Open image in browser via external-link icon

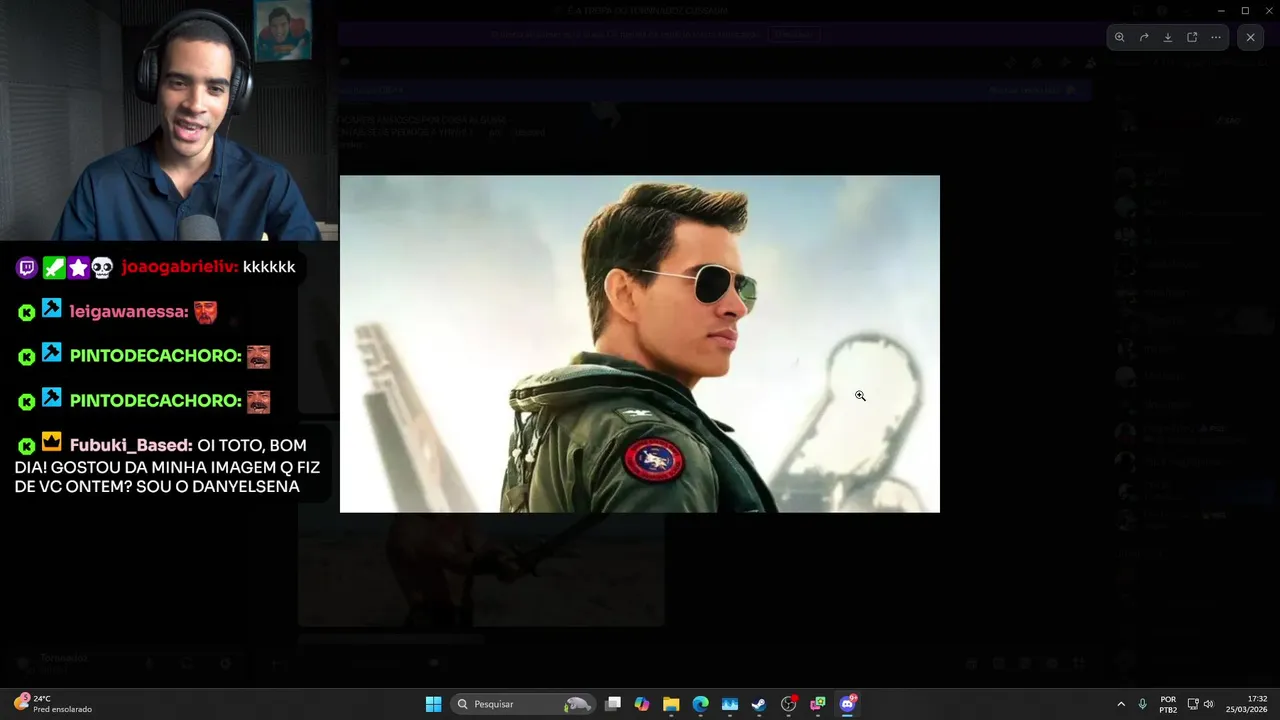(x=1192, y=37)
